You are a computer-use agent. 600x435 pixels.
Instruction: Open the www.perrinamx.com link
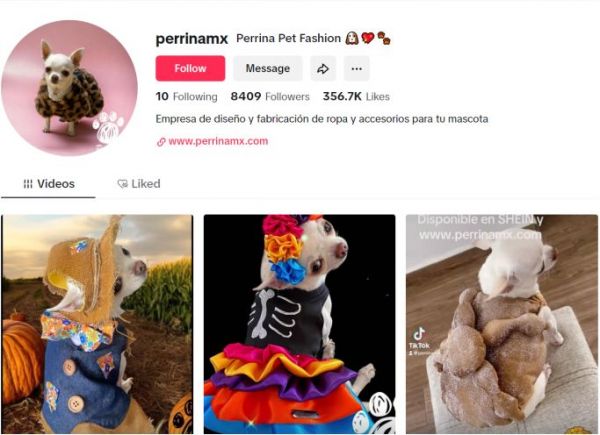[218, 141]
